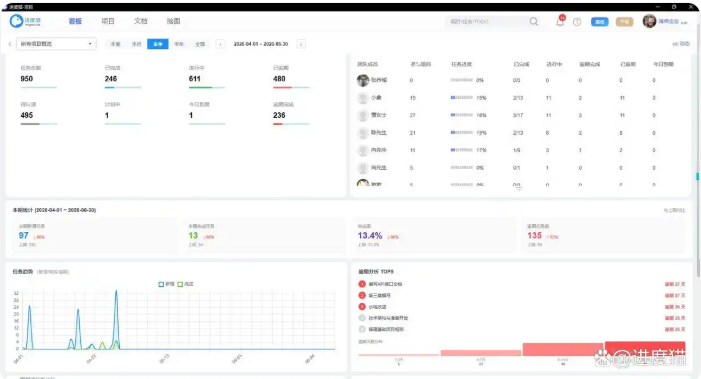
Task: Click the red rank 2 badge in overdue list
Action: [362, 295]
